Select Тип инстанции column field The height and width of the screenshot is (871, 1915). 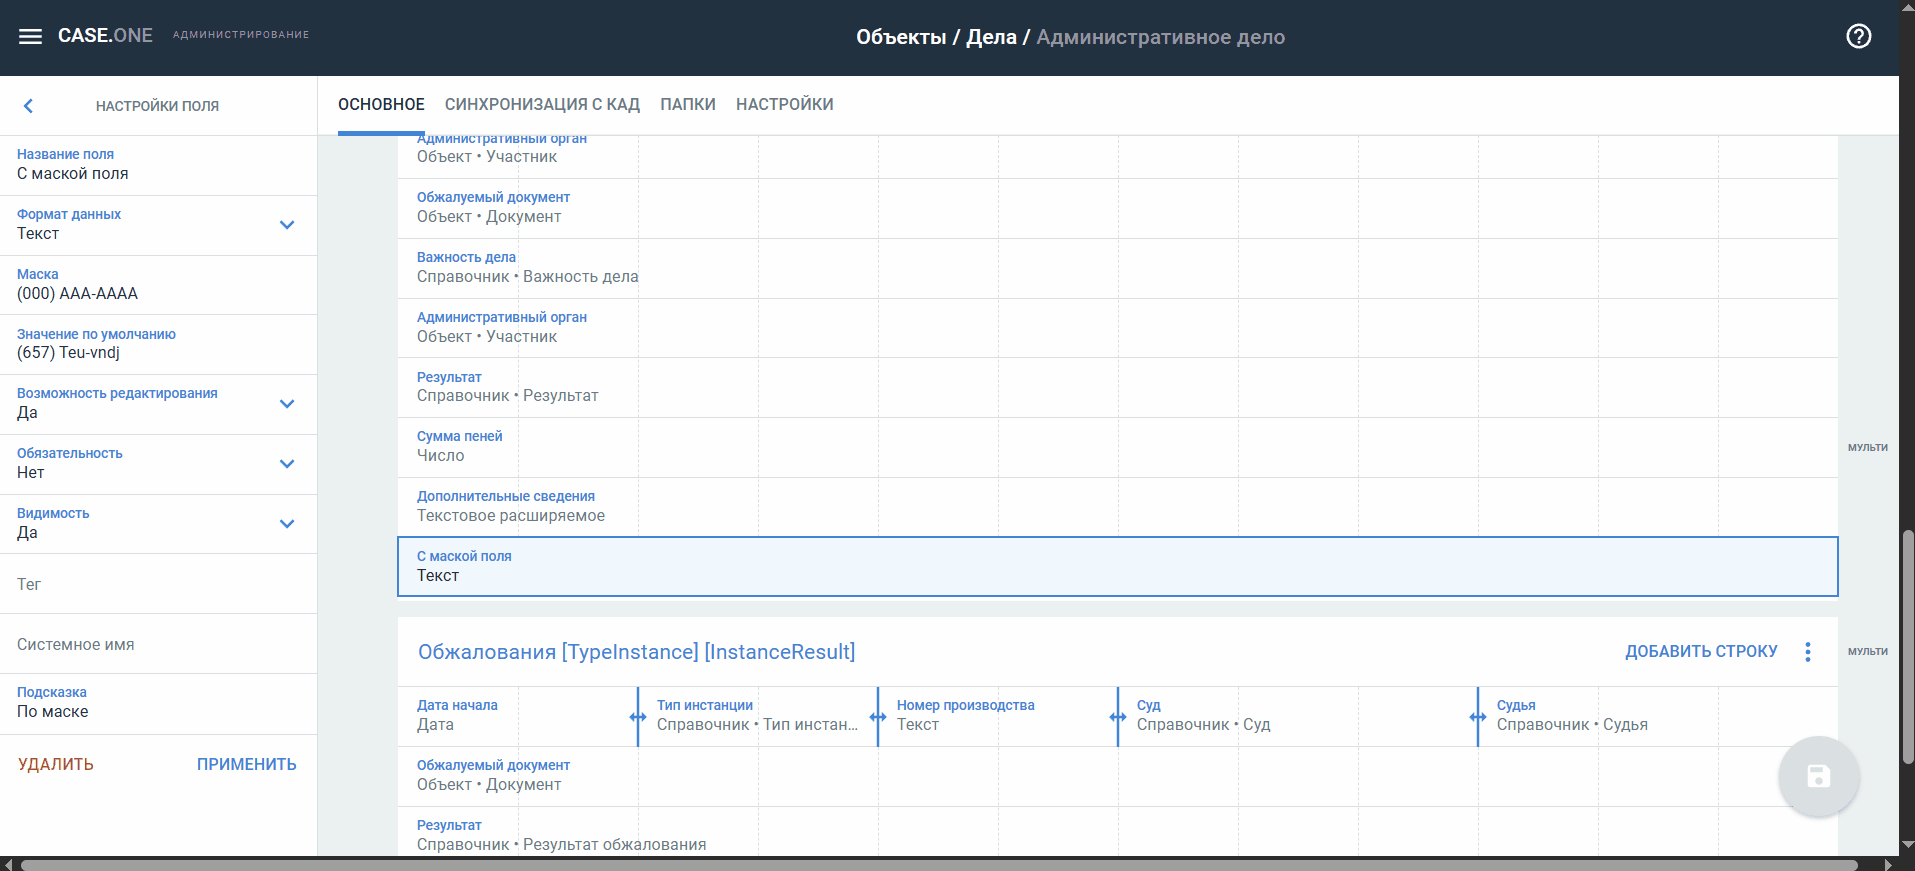pos(757,716)
